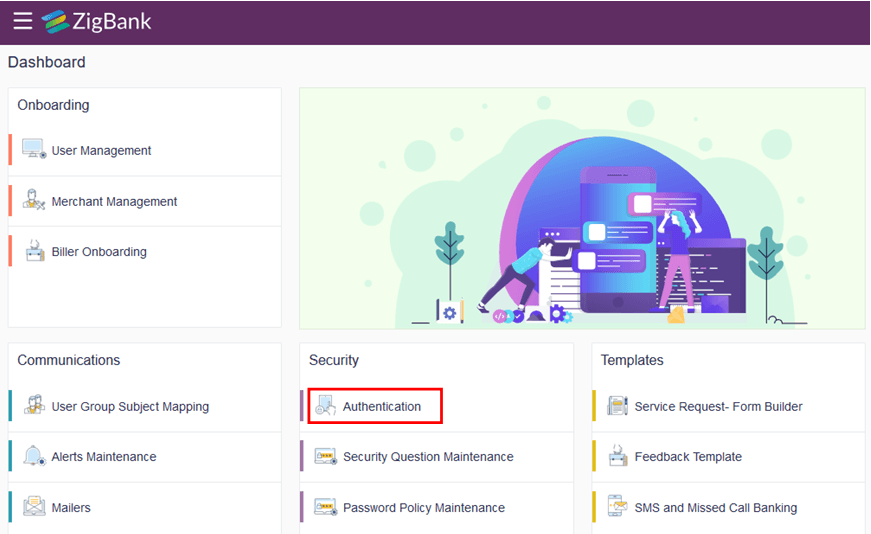871x534 pixels.
Task: Click the Authentication key icon
Action: point(326,405)
